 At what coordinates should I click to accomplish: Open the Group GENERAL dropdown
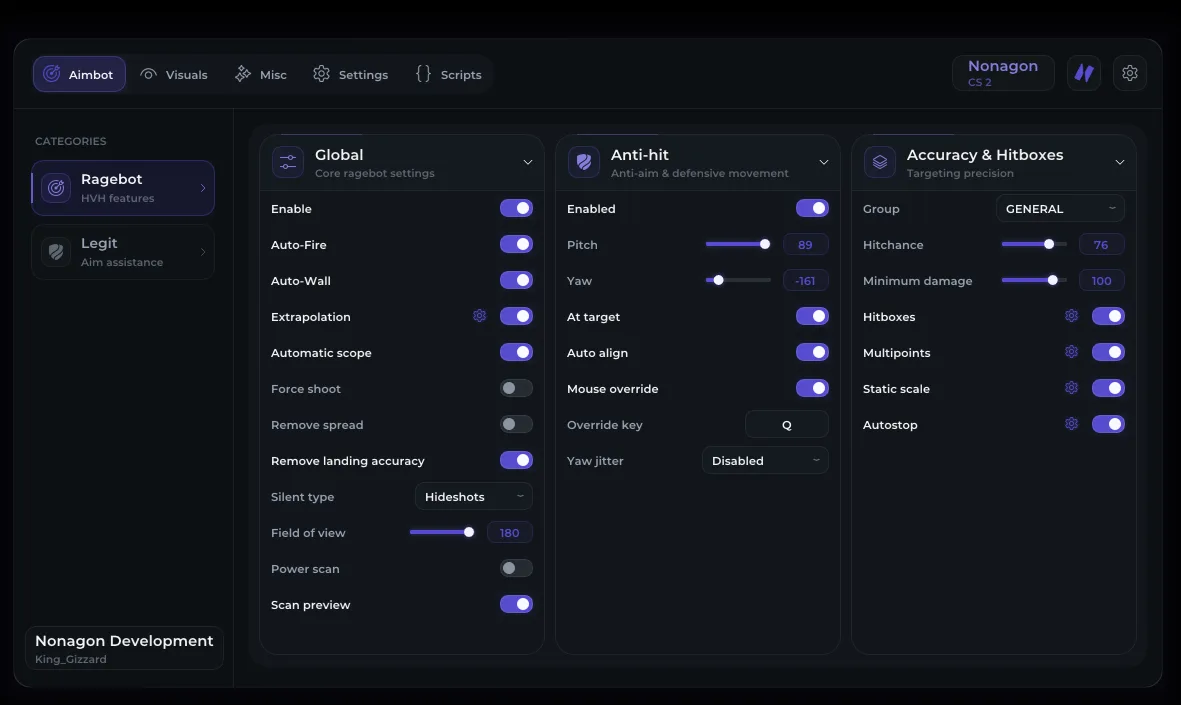point(1060,209)
